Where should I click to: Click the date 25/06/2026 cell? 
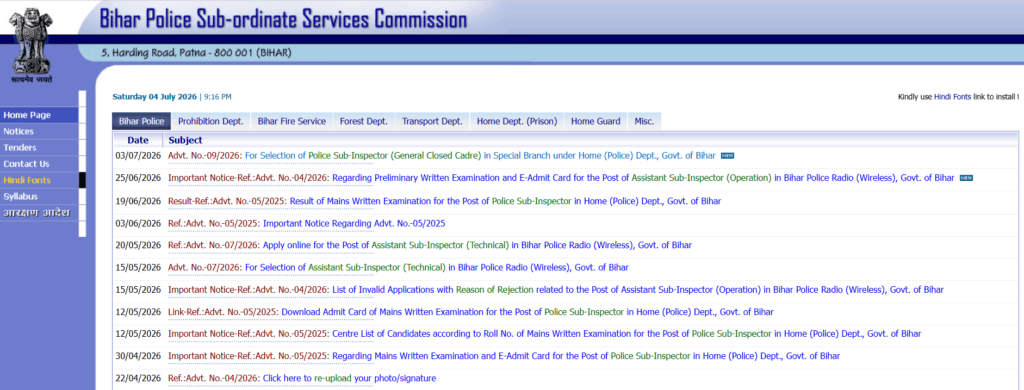tap(138, 178)
